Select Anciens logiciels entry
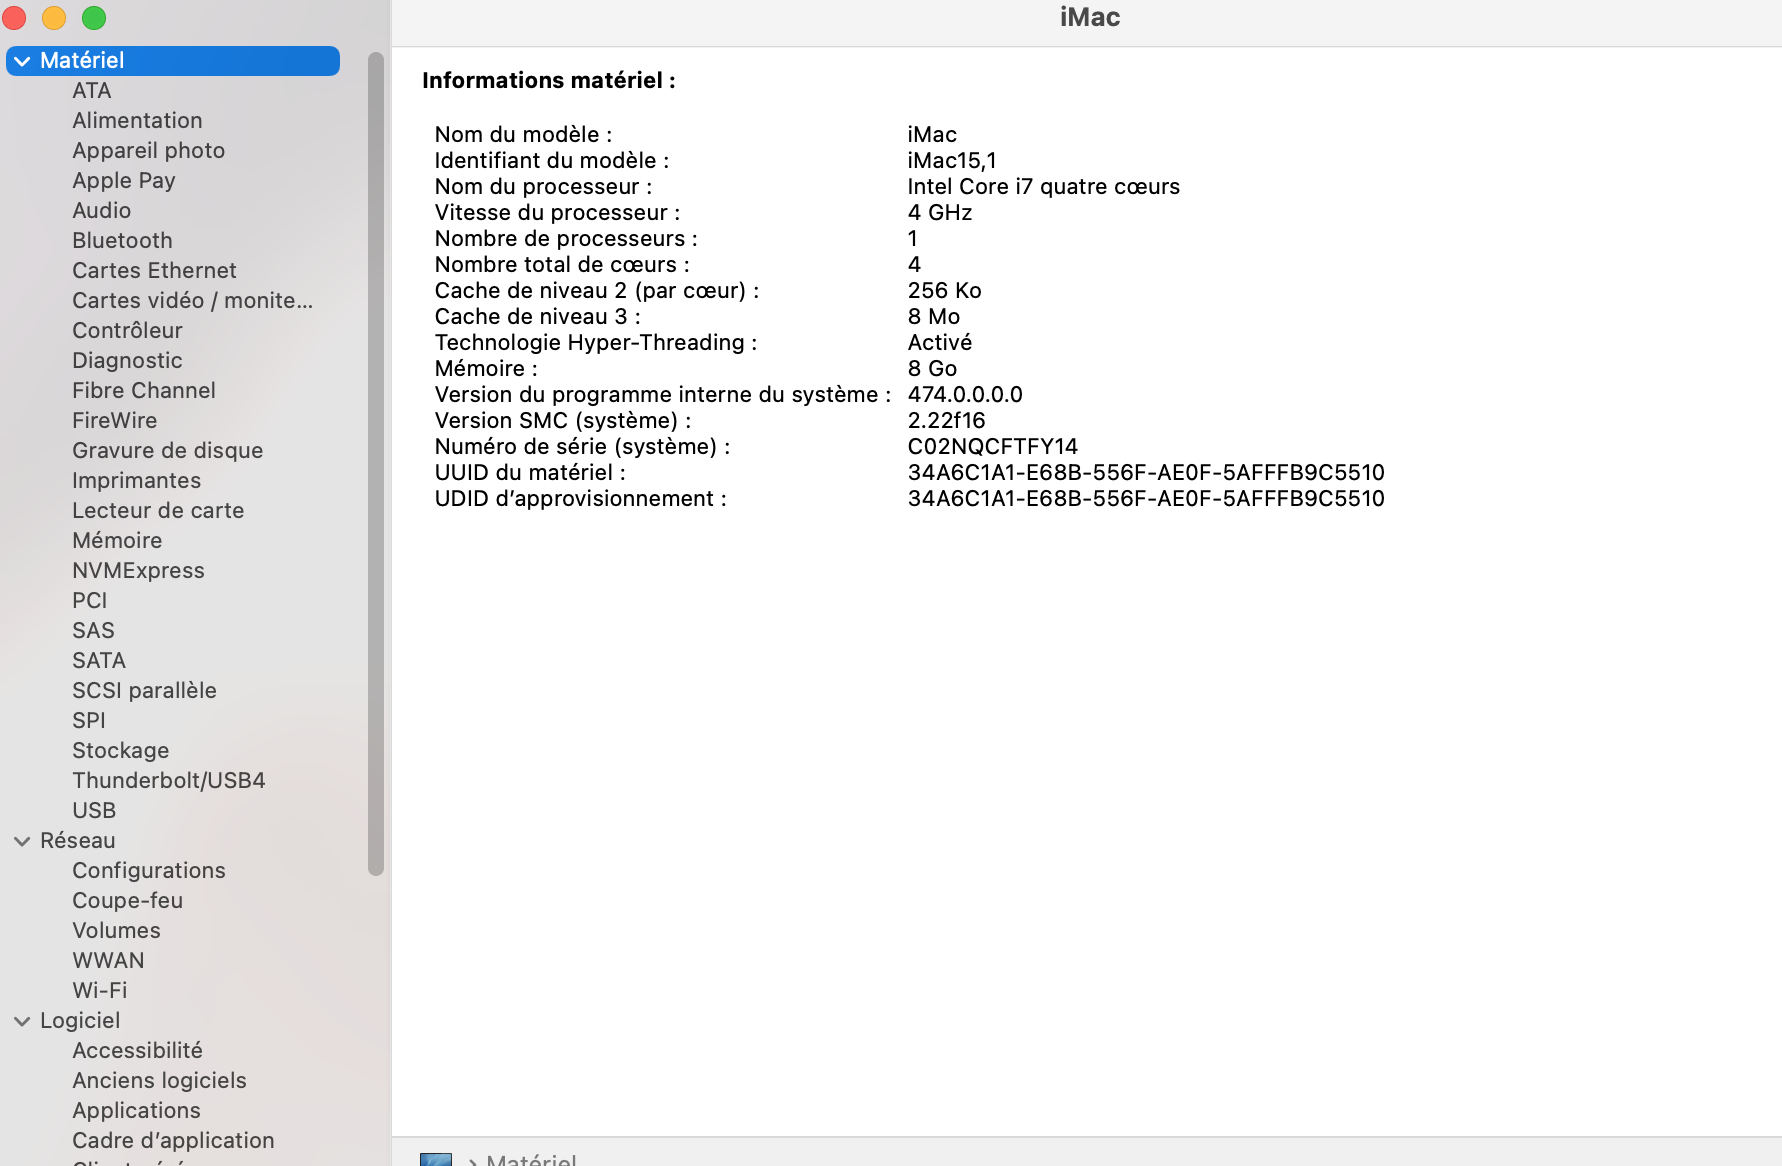The height and width of the screenshot is (1166, 1782). pyautogui.click(x=159, y=1081)
